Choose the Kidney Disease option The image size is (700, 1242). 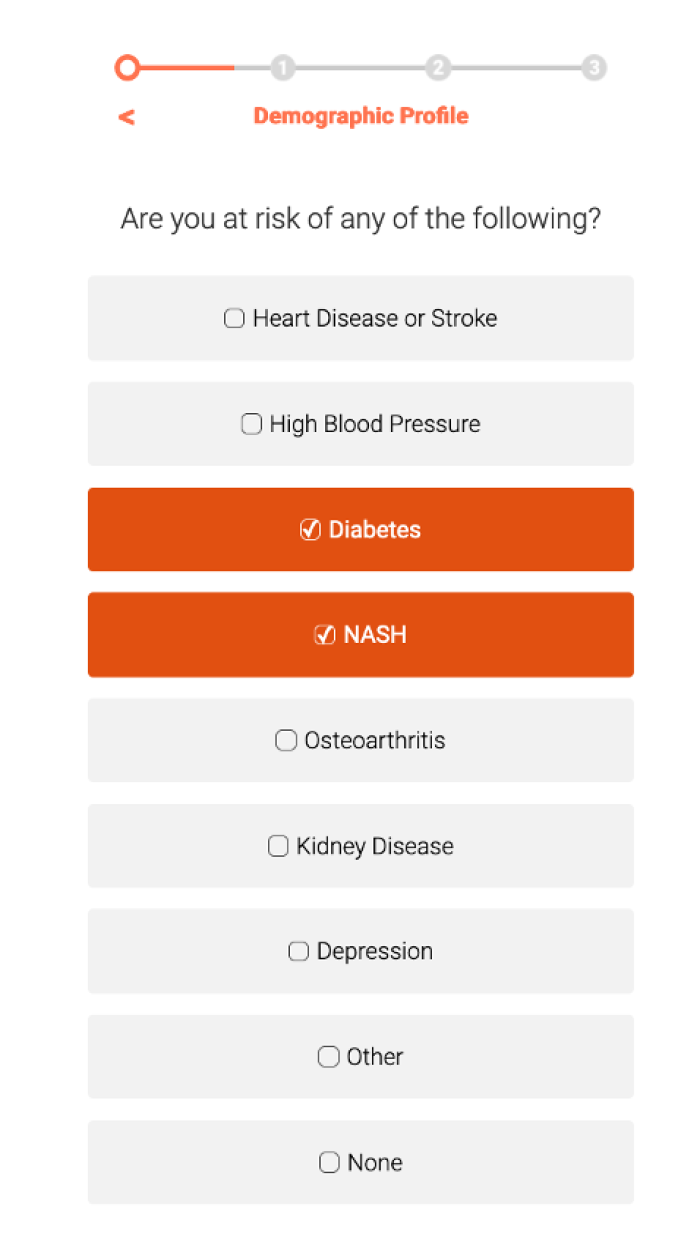pos(360,845)
